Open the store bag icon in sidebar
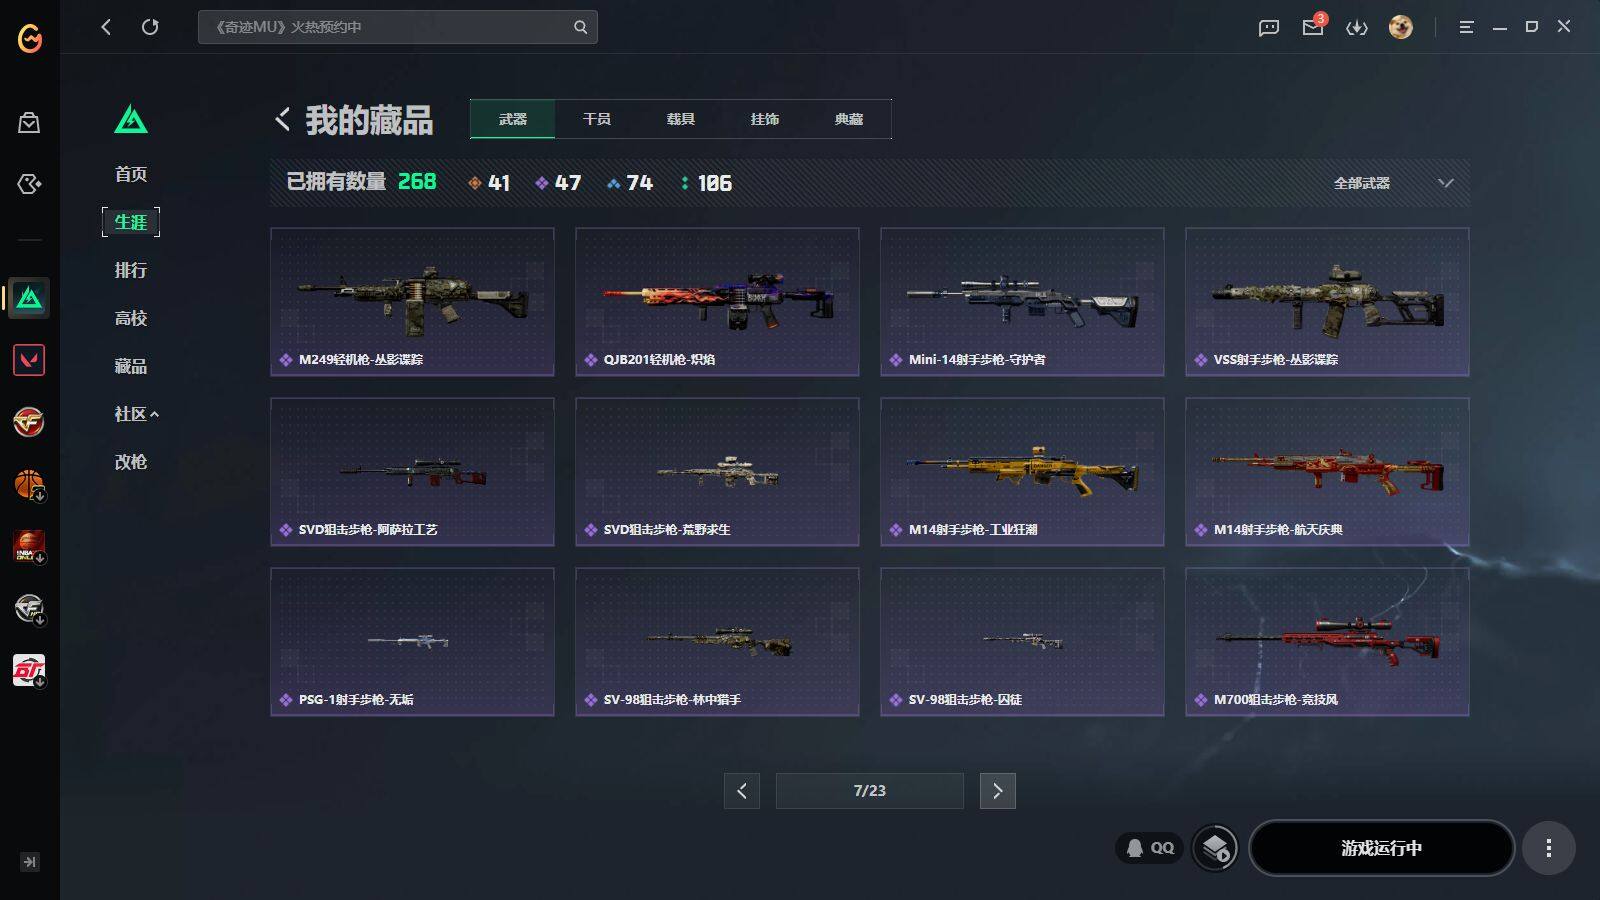 pyautogui.click(x=29, y=122)
